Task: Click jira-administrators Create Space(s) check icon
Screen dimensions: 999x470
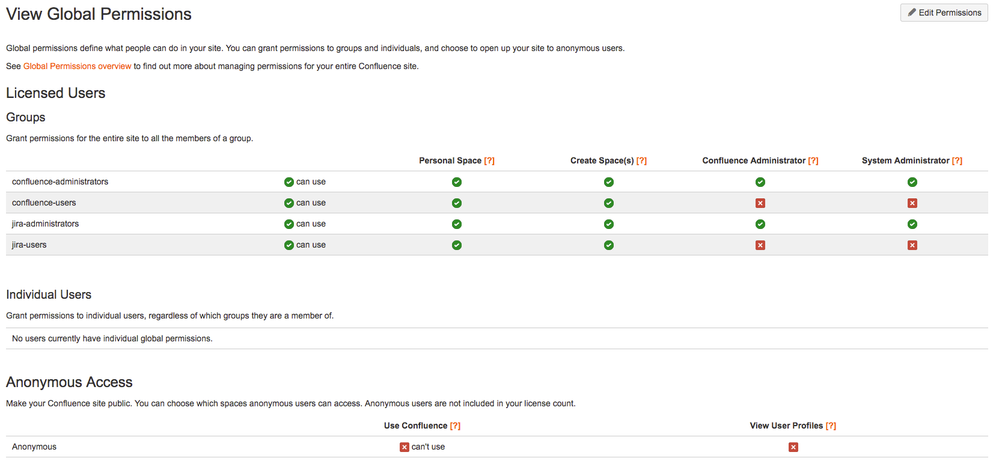Action: (609, 224)
